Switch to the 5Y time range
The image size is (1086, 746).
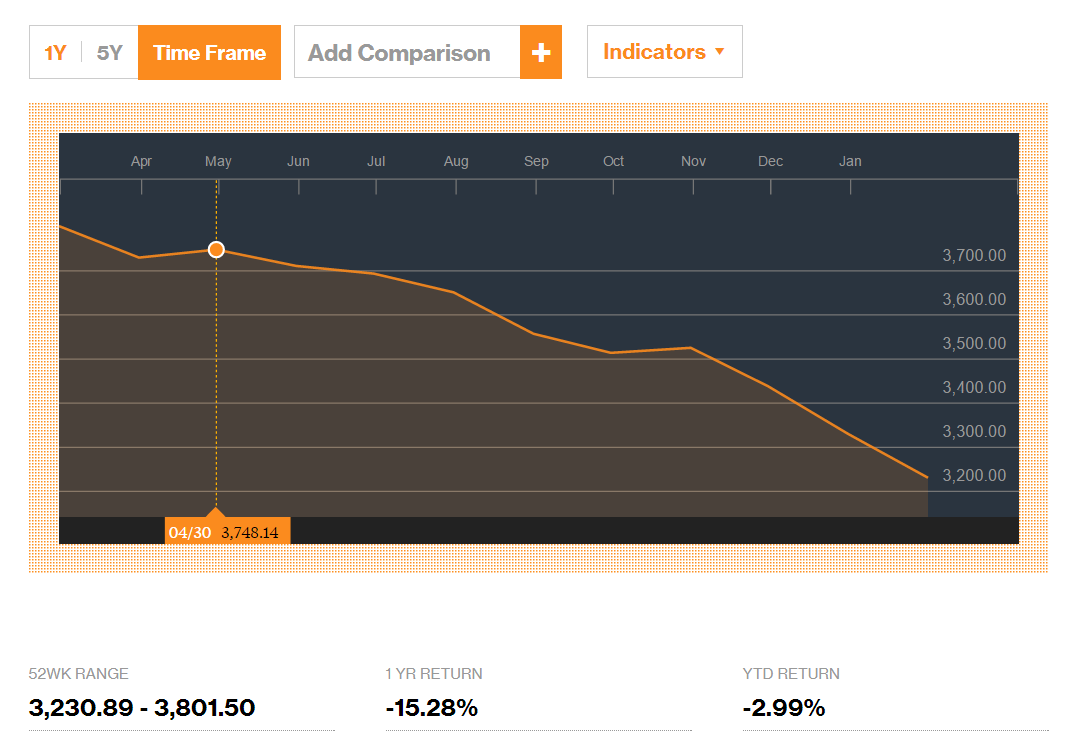click(x=109, y=53)
